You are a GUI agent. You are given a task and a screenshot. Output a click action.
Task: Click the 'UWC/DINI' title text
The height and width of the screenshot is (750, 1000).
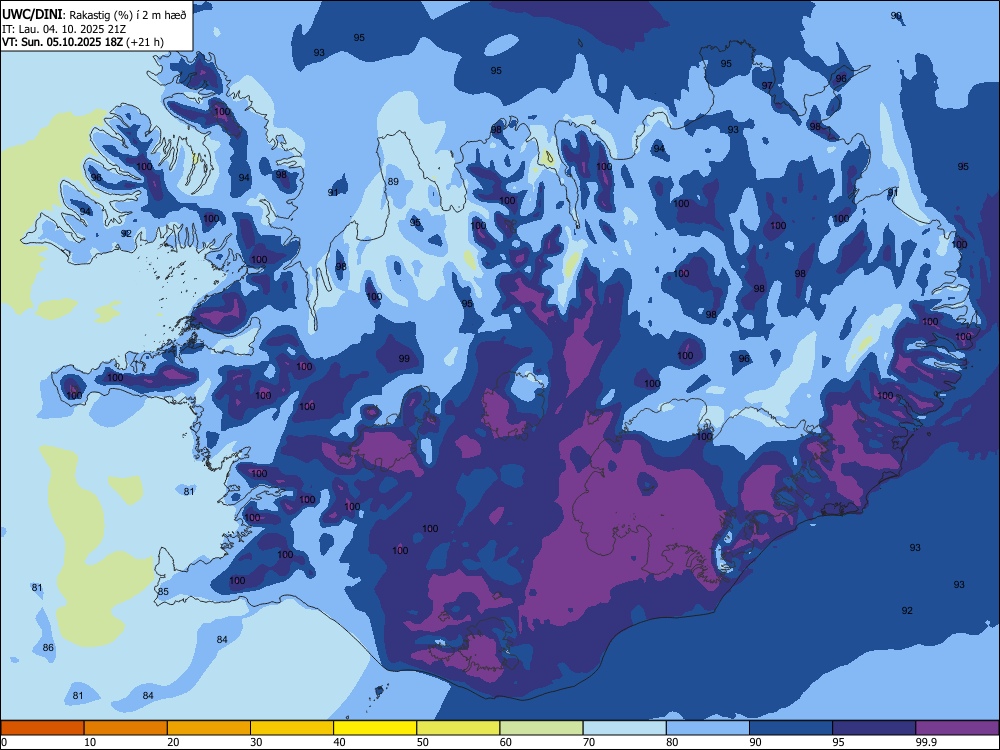pyautogui.click(x=32, y=15)
